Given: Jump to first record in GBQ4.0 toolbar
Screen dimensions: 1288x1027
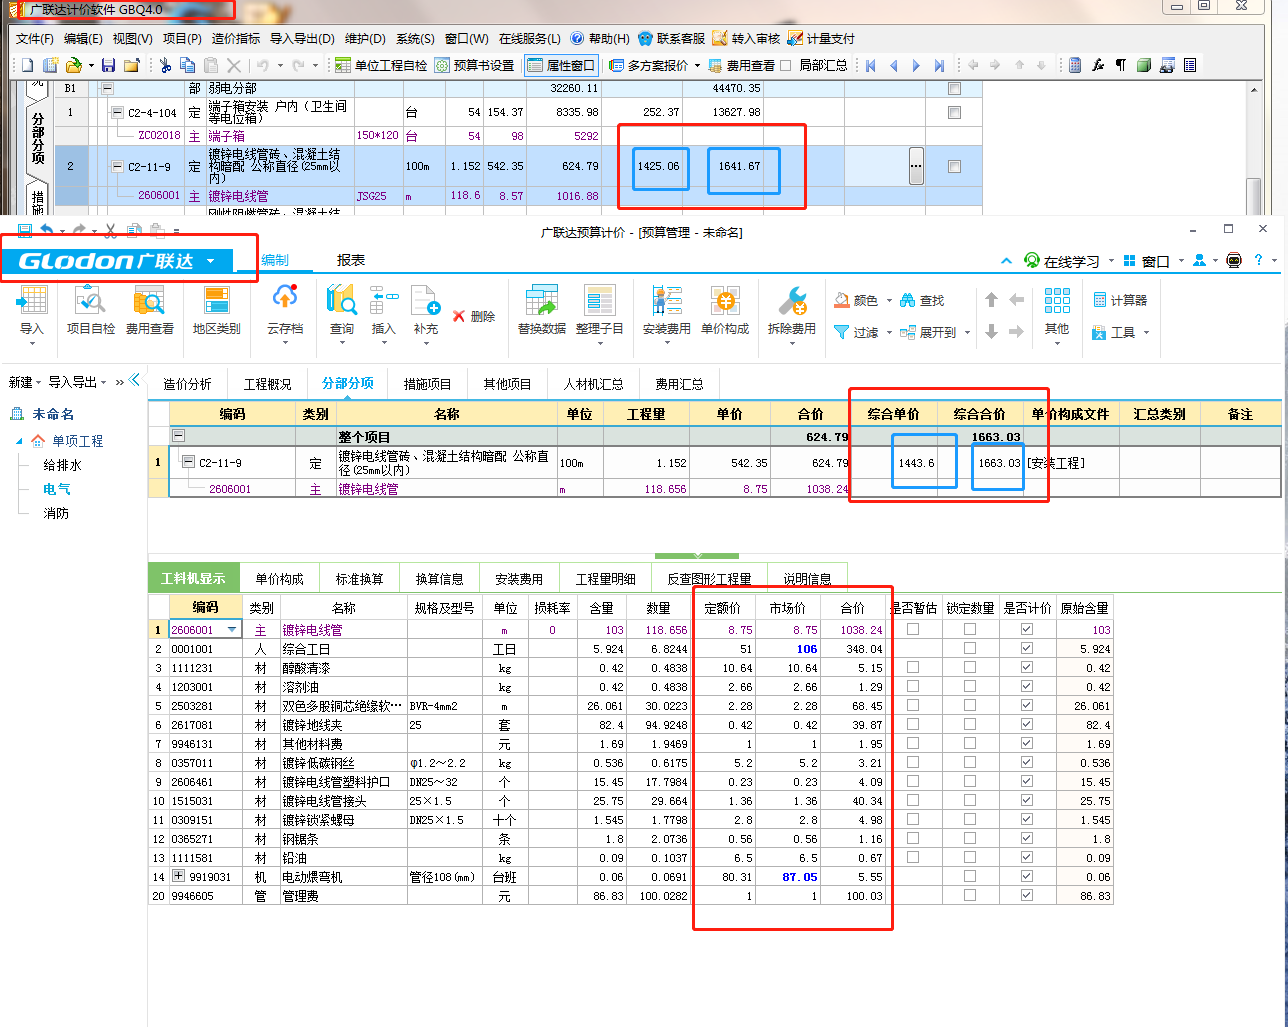Looking at the screenshot, I should pyautogui.click(x=870, y=65).
